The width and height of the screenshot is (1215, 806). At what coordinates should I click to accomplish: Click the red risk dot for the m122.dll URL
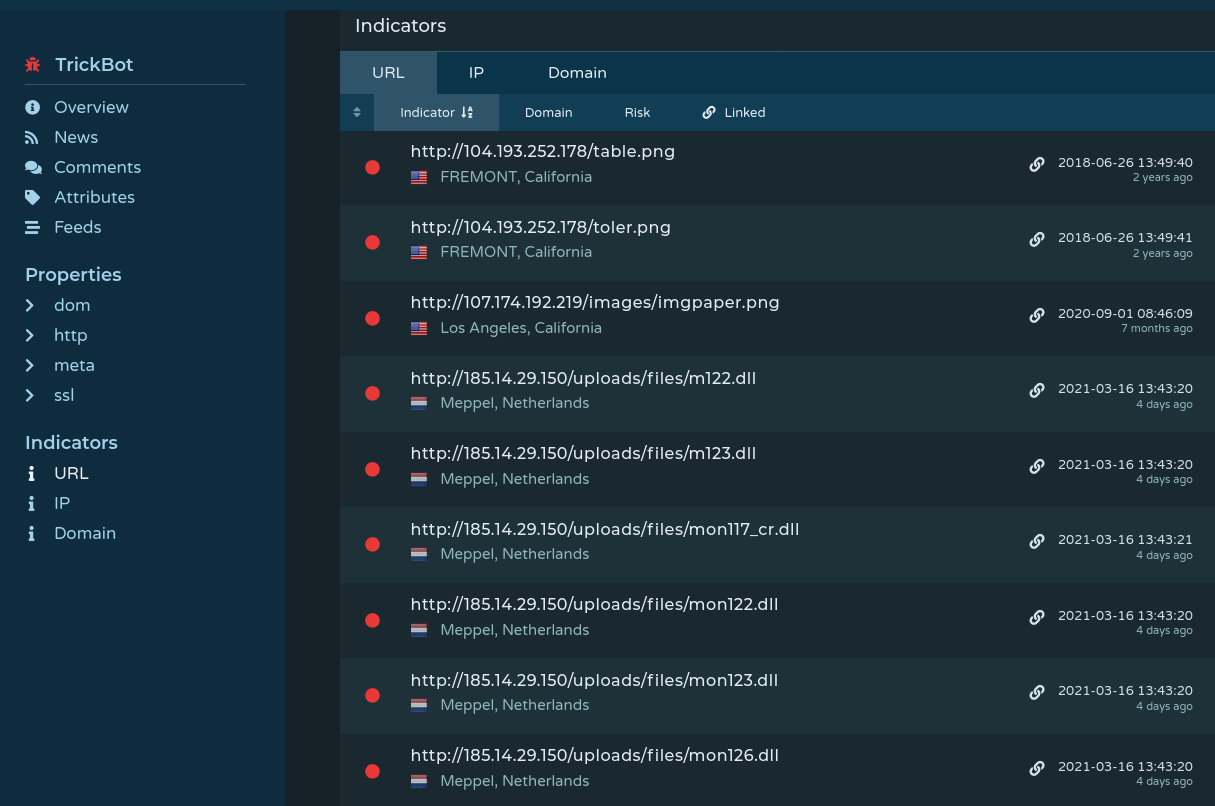pyautogui.click(x=373, y=393)
